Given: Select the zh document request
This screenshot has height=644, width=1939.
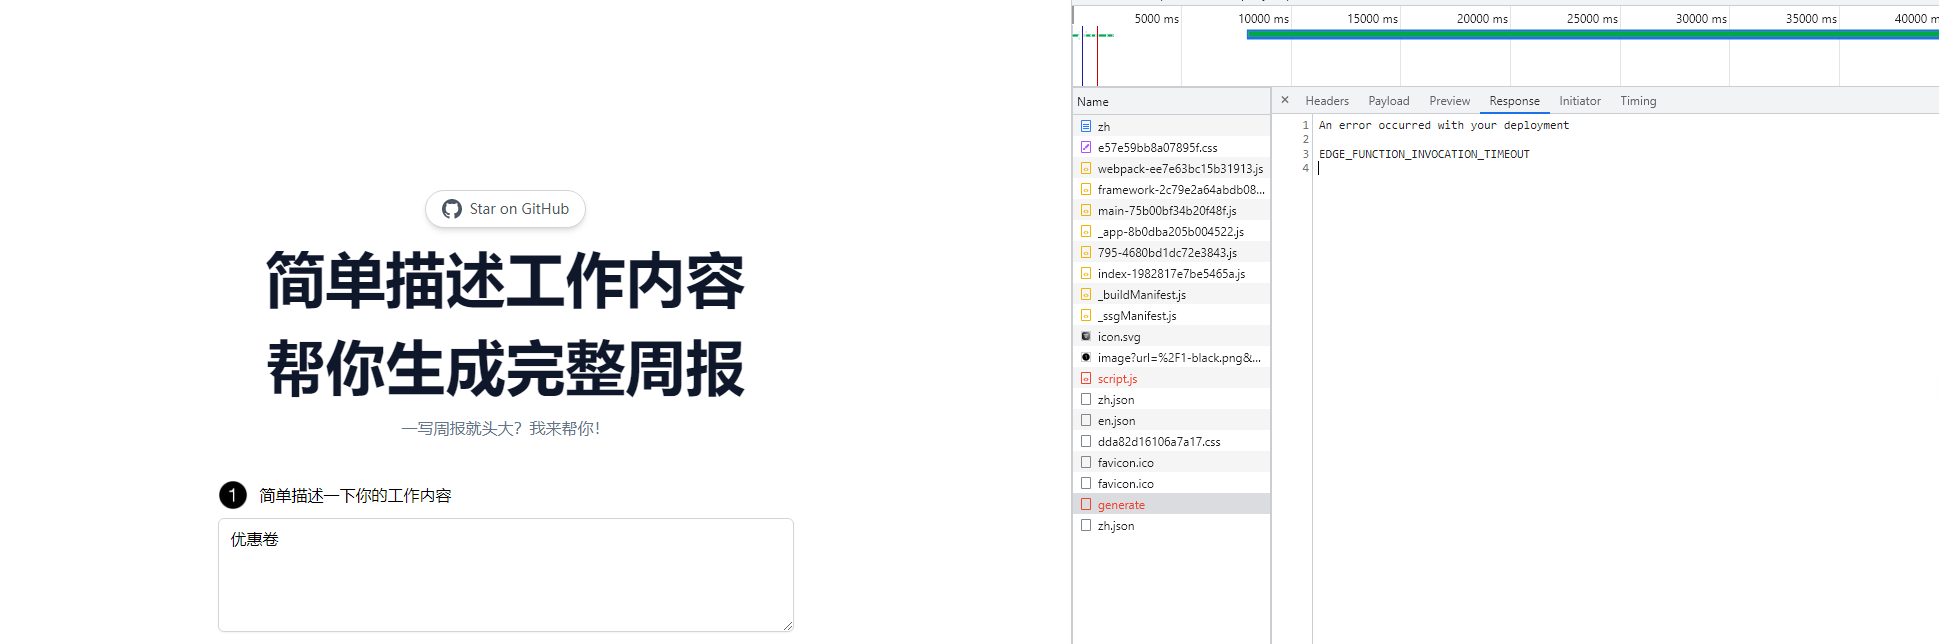Looking at the screenshot, I should tap(1171, 127).
